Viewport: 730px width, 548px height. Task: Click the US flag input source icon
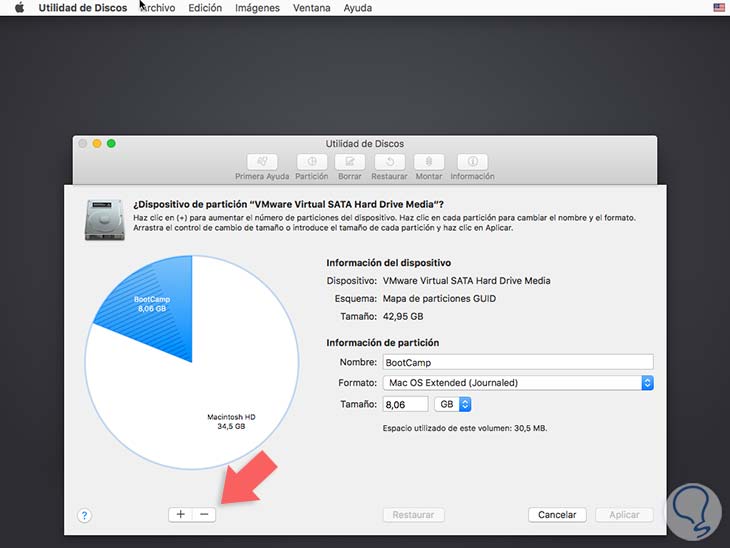(719, 7)
